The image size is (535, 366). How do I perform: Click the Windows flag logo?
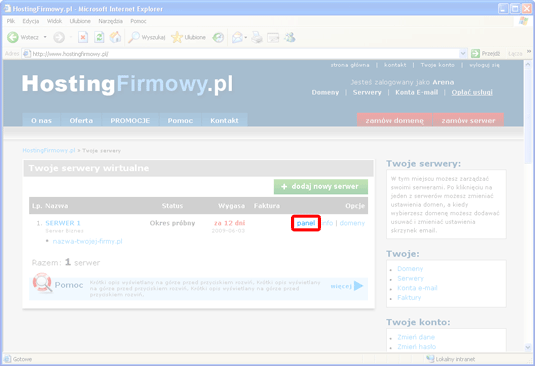523,21
